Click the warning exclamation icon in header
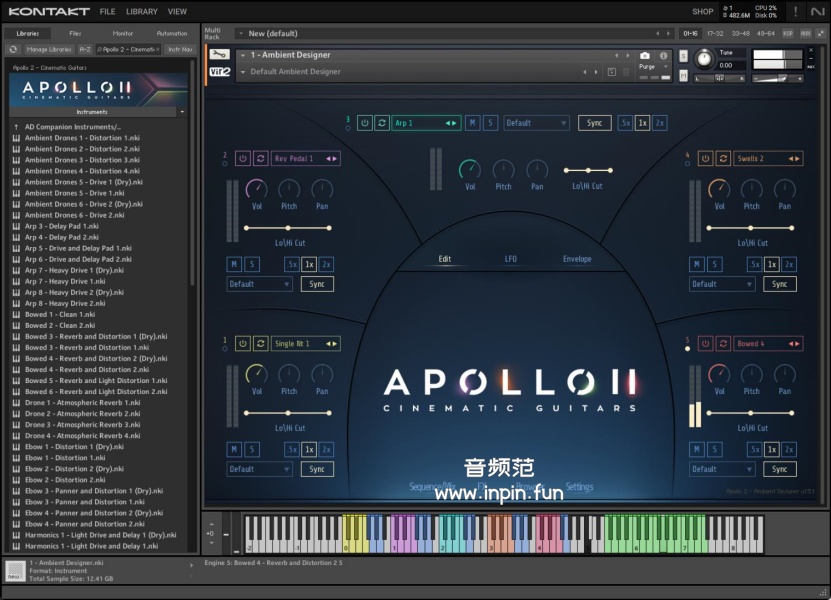This screenshot has width=831, height=600. coord(795,12)
